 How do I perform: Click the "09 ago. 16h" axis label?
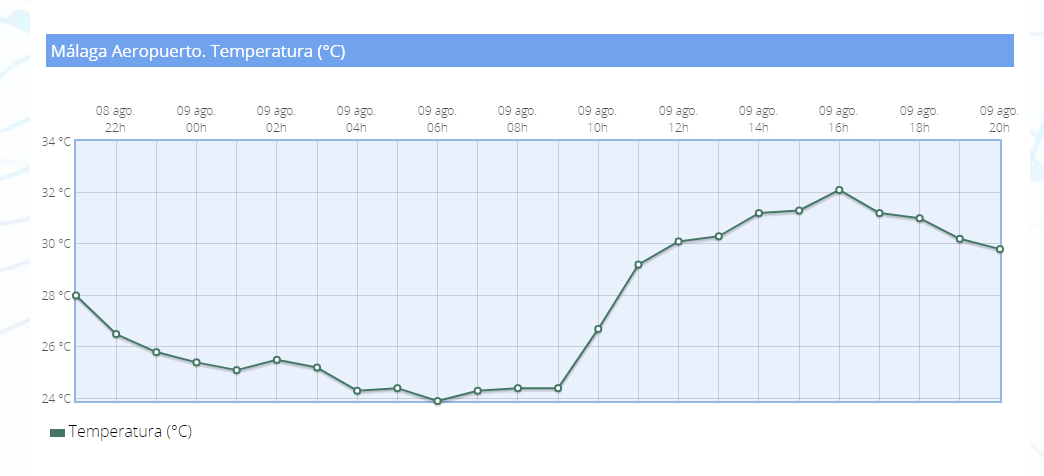838,119
